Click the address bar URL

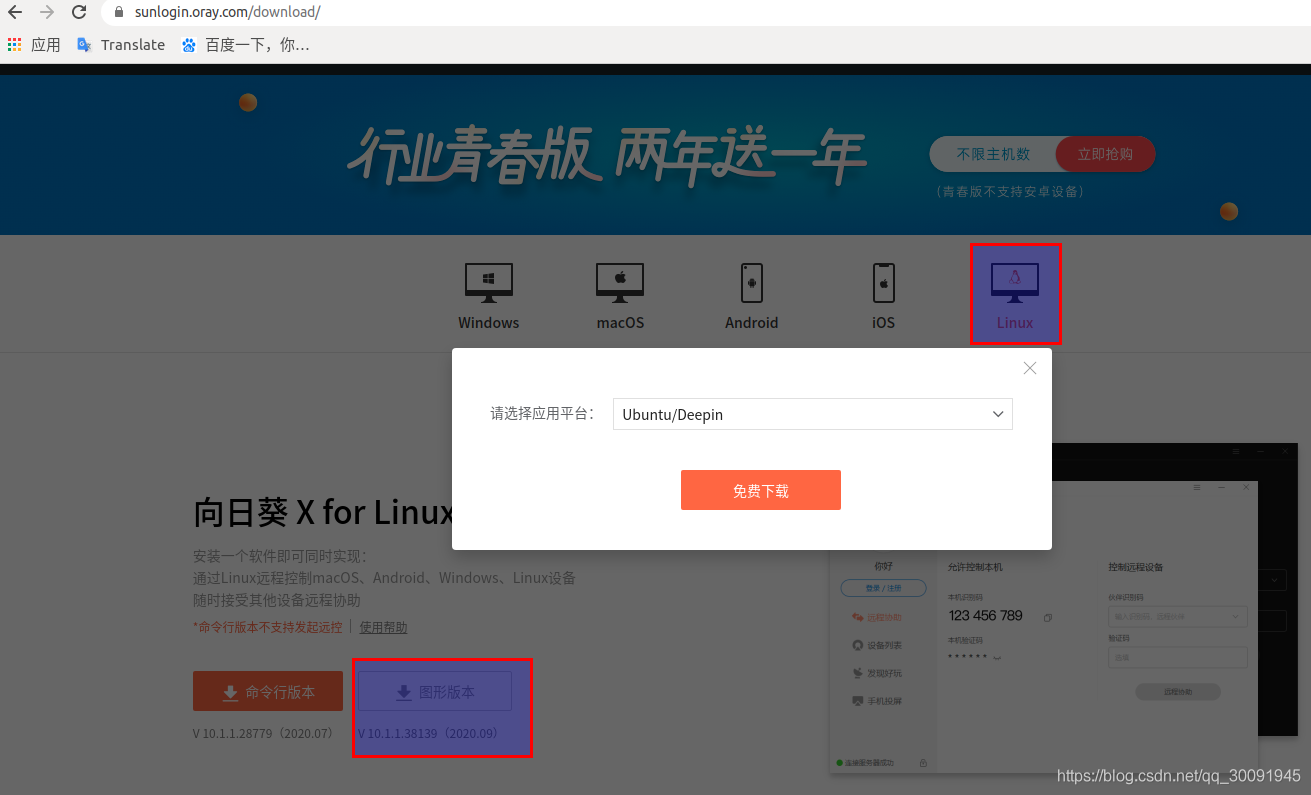tap(228, 13)
